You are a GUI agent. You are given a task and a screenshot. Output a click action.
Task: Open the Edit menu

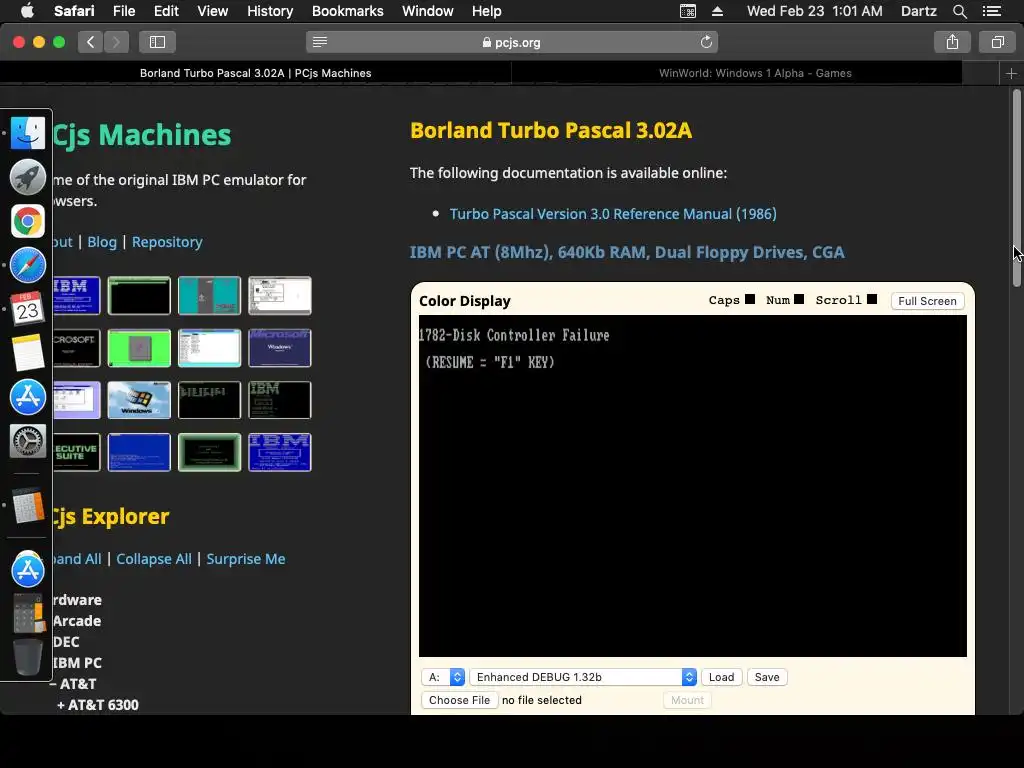coord(166,11)
